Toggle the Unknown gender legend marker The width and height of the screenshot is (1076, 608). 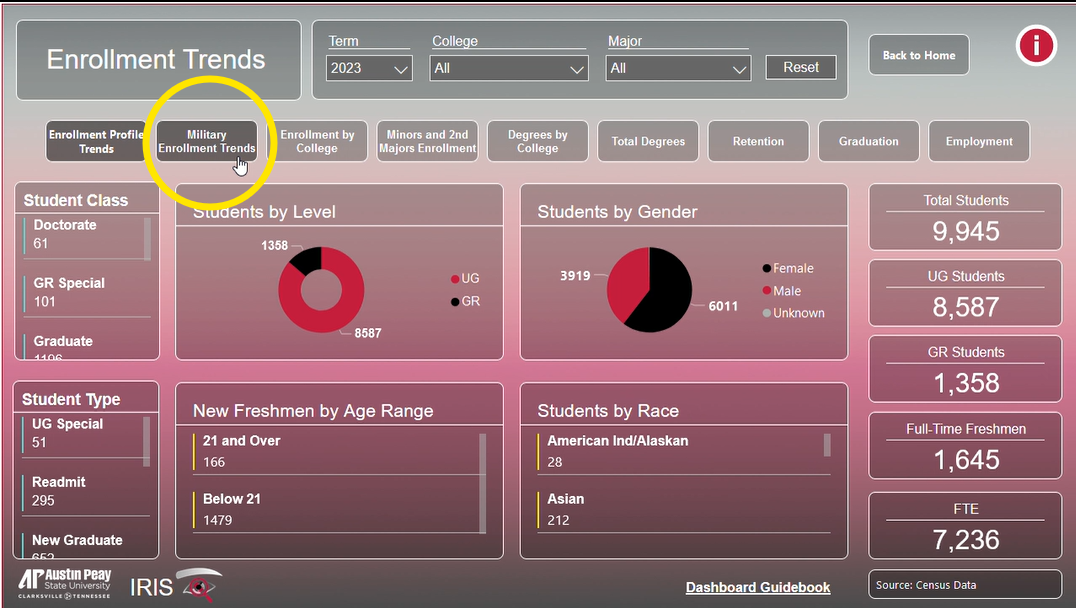767,313
